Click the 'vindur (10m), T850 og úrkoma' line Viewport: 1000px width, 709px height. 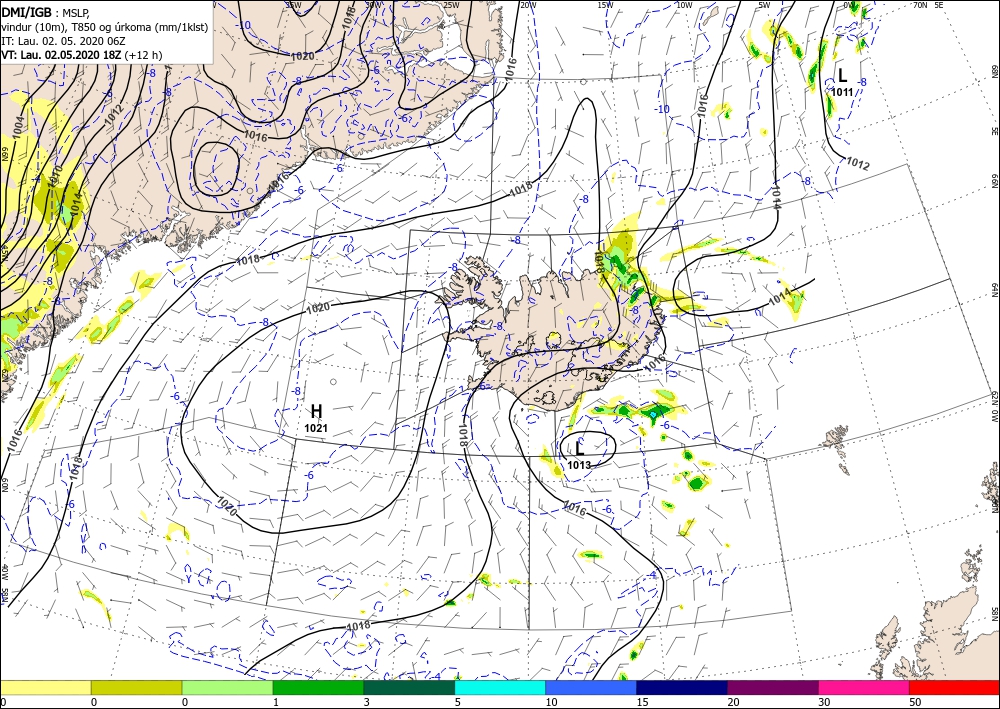click(x=105, y=27)
